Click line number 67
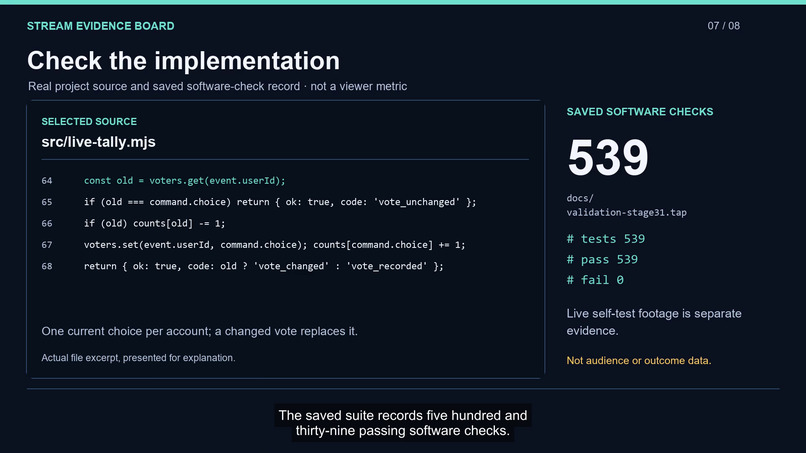The width and height of the screenshot is (806, 453). click(47, 245)
